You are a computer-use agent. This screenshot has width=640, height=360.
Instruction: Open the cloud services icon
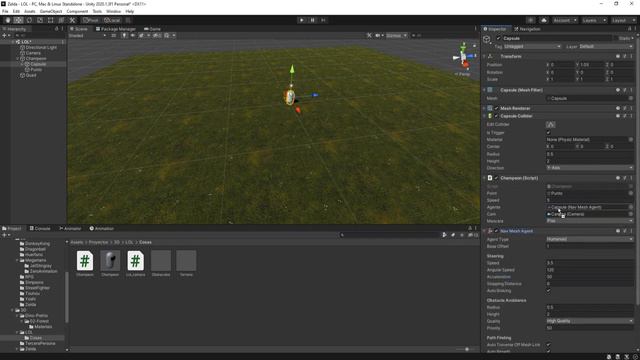pyautogui.click(x=544, y=20)
